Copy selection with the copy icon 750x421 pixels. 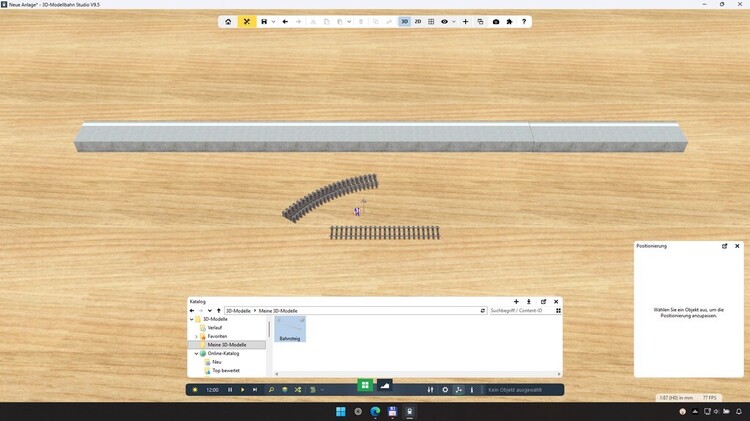click(327, 22)
